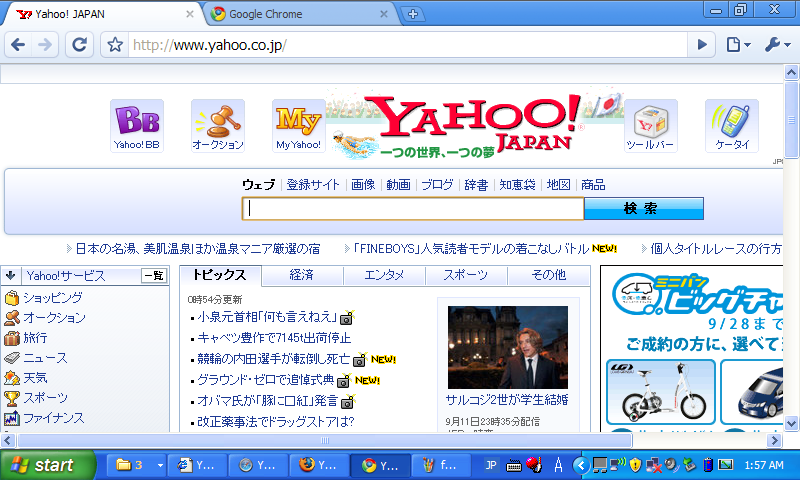This screenshot has width=800, height=480.
Task: Open スポーツ in the services sidebar
Action: 45,398
